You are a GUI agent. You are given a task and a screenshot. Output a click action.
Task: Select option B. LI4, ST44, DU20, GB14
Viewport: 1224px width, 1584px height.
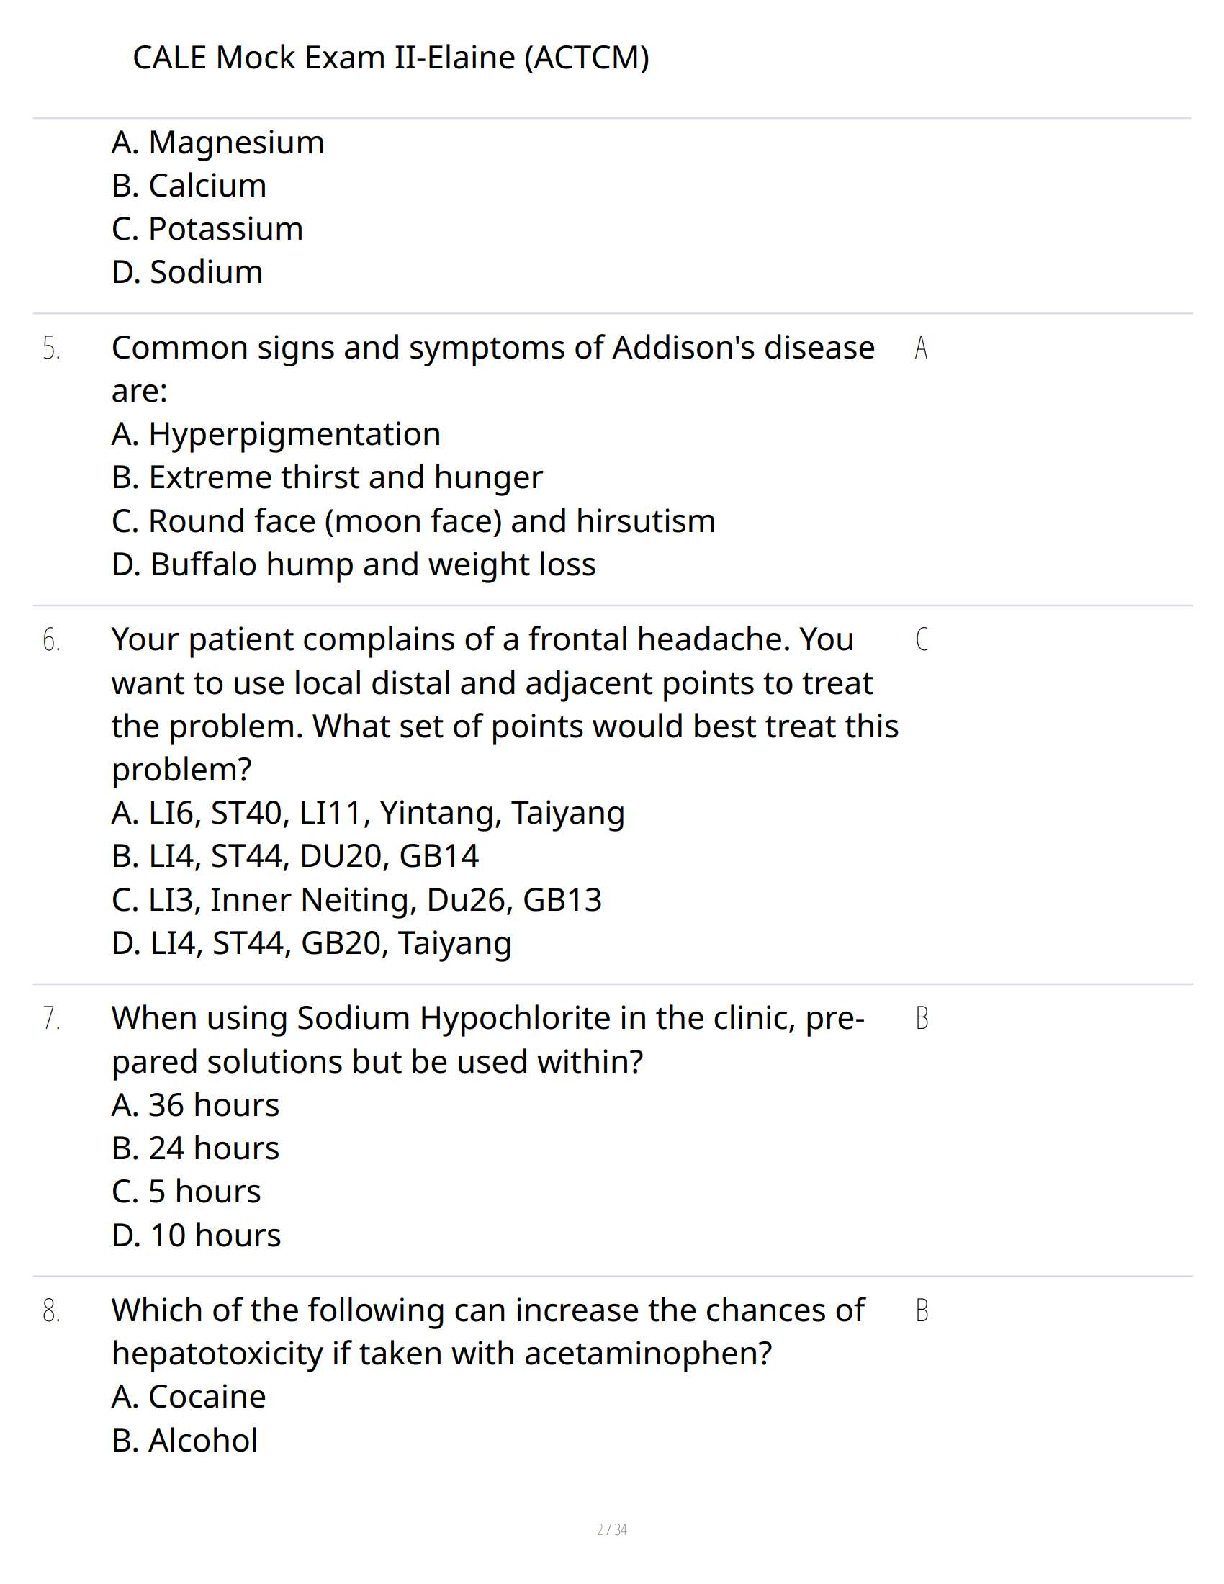tap(295, 856)
